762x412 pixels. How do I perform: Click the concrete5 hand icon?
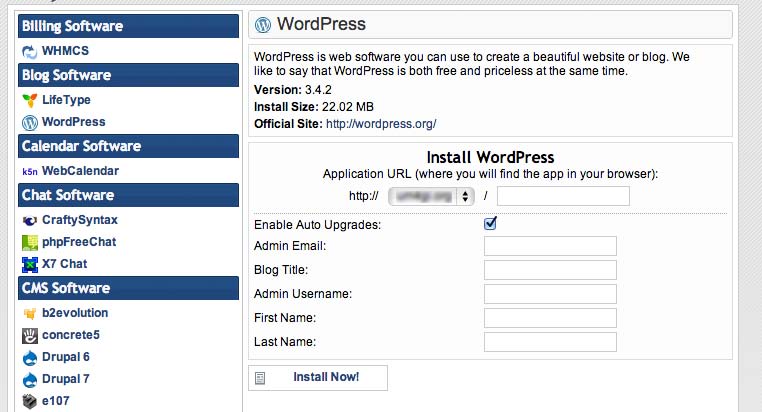coord(30,335)
